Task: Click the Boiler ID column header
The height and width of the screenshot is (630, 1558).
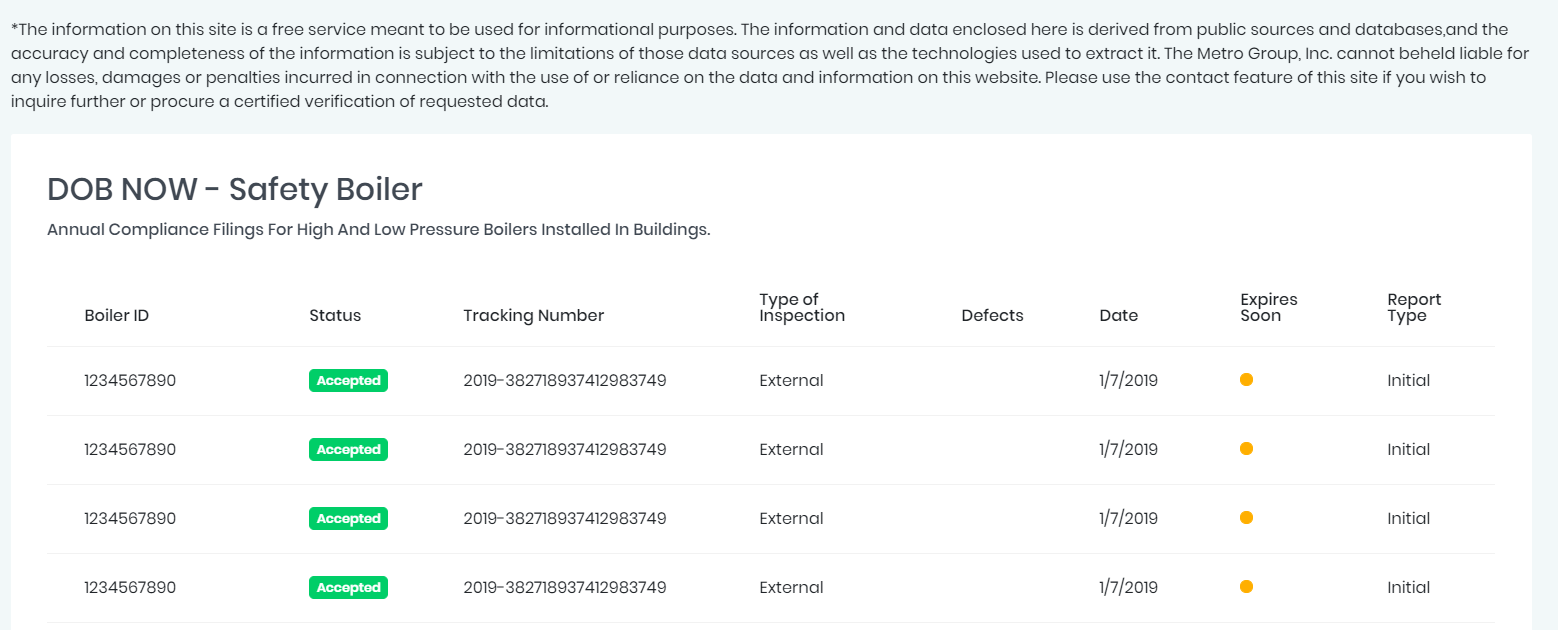Action: pyautogui.click(x=117, y=315)
